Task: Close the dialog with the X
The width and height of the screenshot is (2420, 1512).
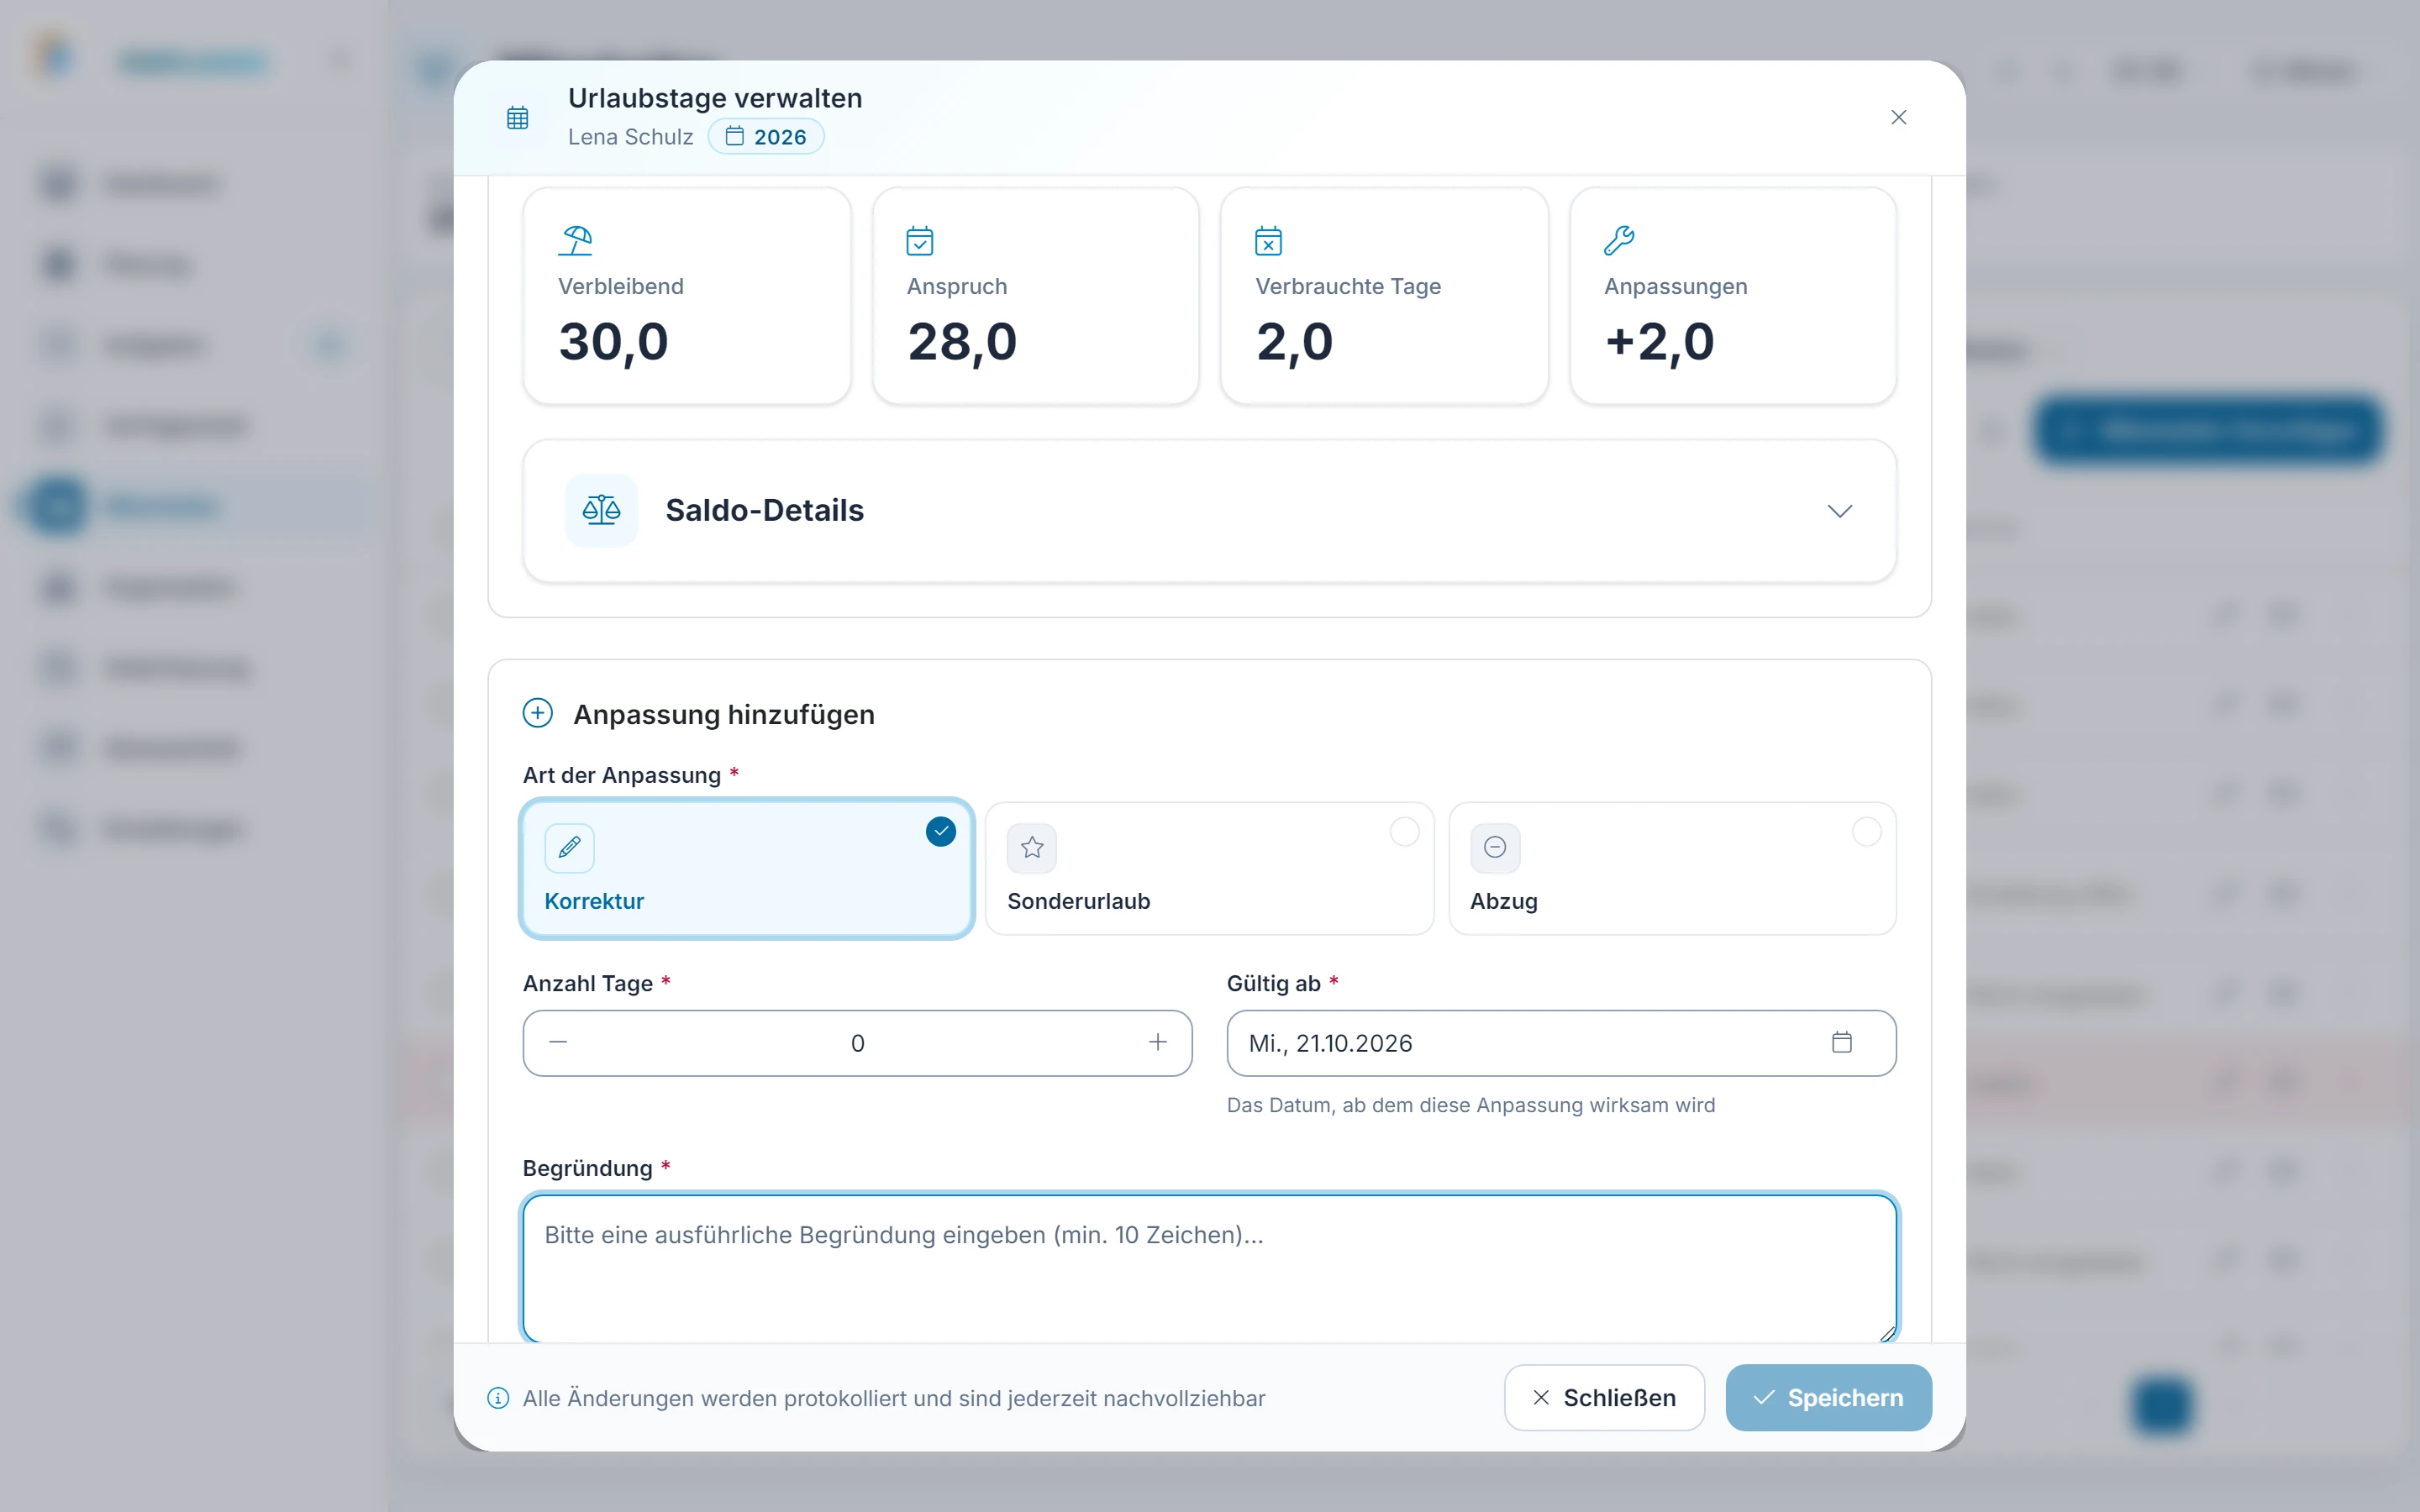Action: 1898,117
